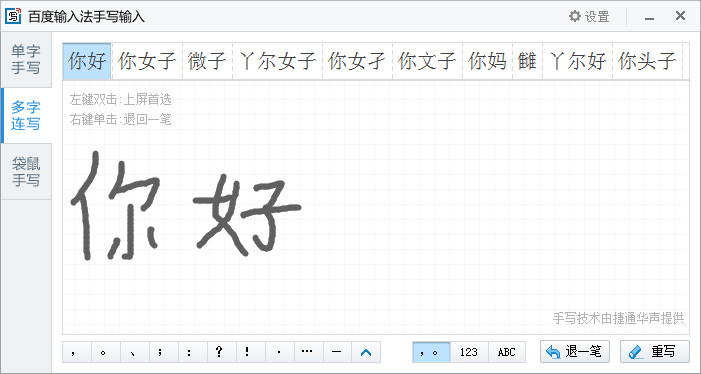This screenshot has width=701, height=374.
Task: Select candidate 你头子
Action: [x=647, y=61]
